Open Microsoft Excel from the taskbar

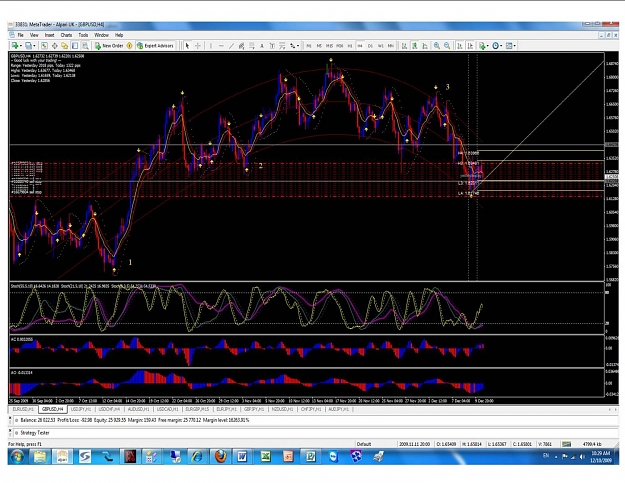(x=265, y=457)
